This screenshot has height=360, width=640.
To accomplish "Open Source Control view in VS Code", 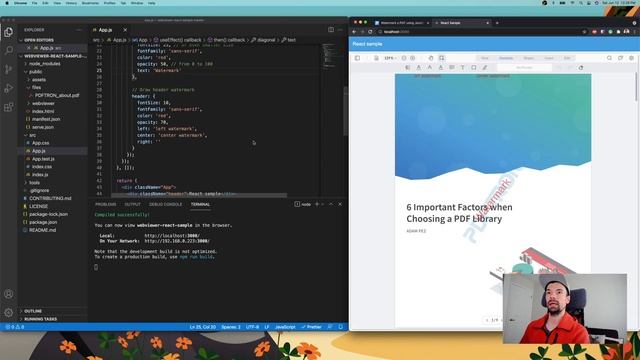I will click(9, 69).
